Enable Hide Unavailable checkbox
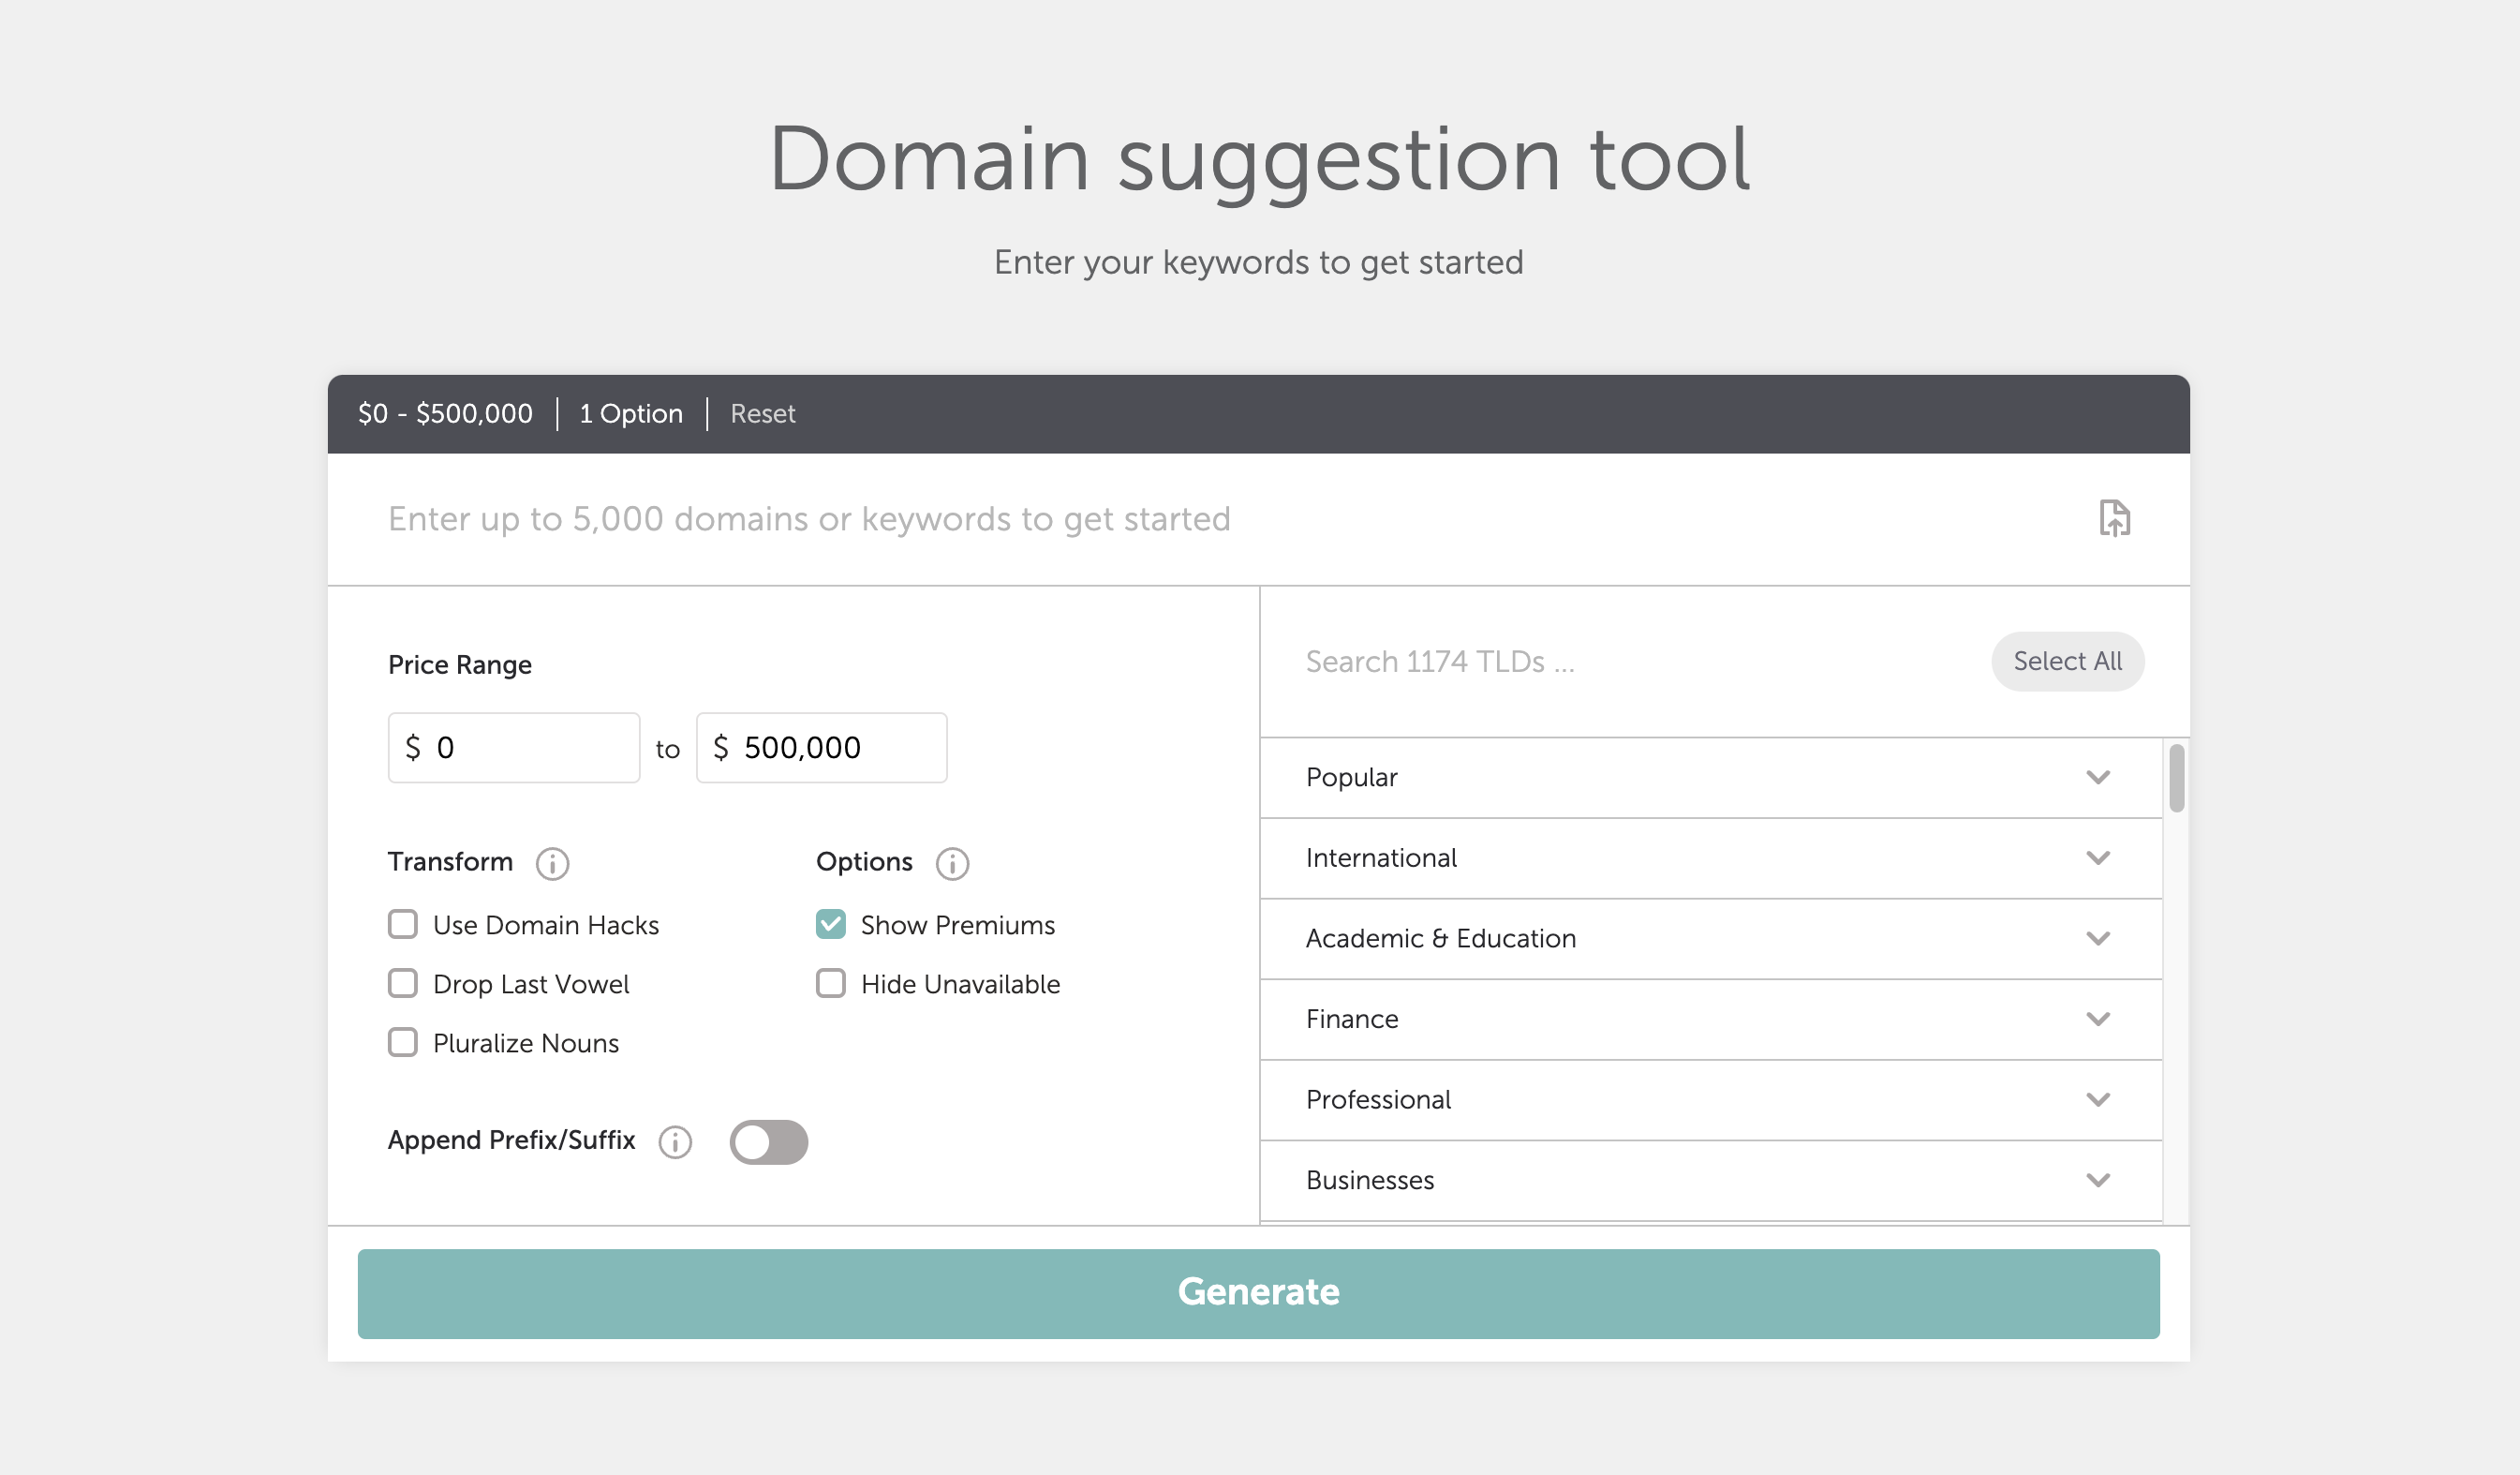Viewport: 2520px width, 1475px height. (x=831, y=983)
